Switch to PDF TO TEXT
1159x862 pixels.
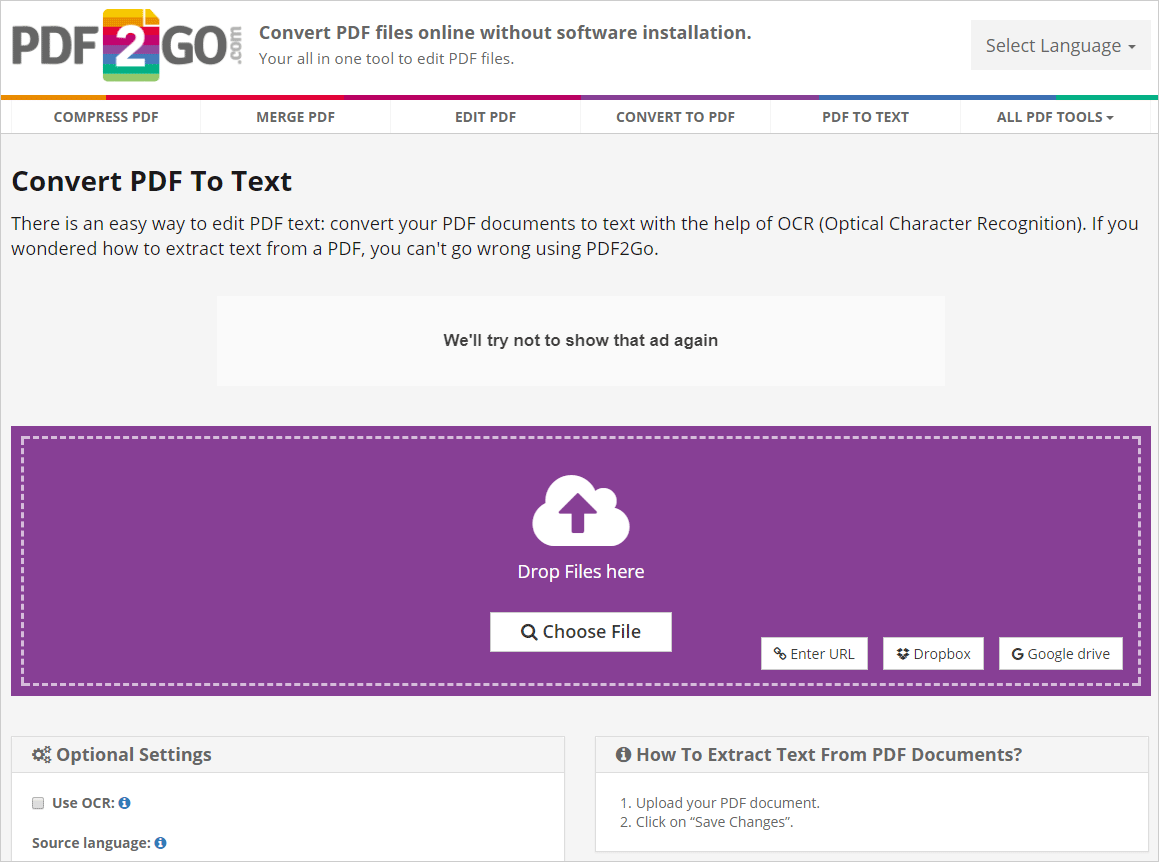866,117
